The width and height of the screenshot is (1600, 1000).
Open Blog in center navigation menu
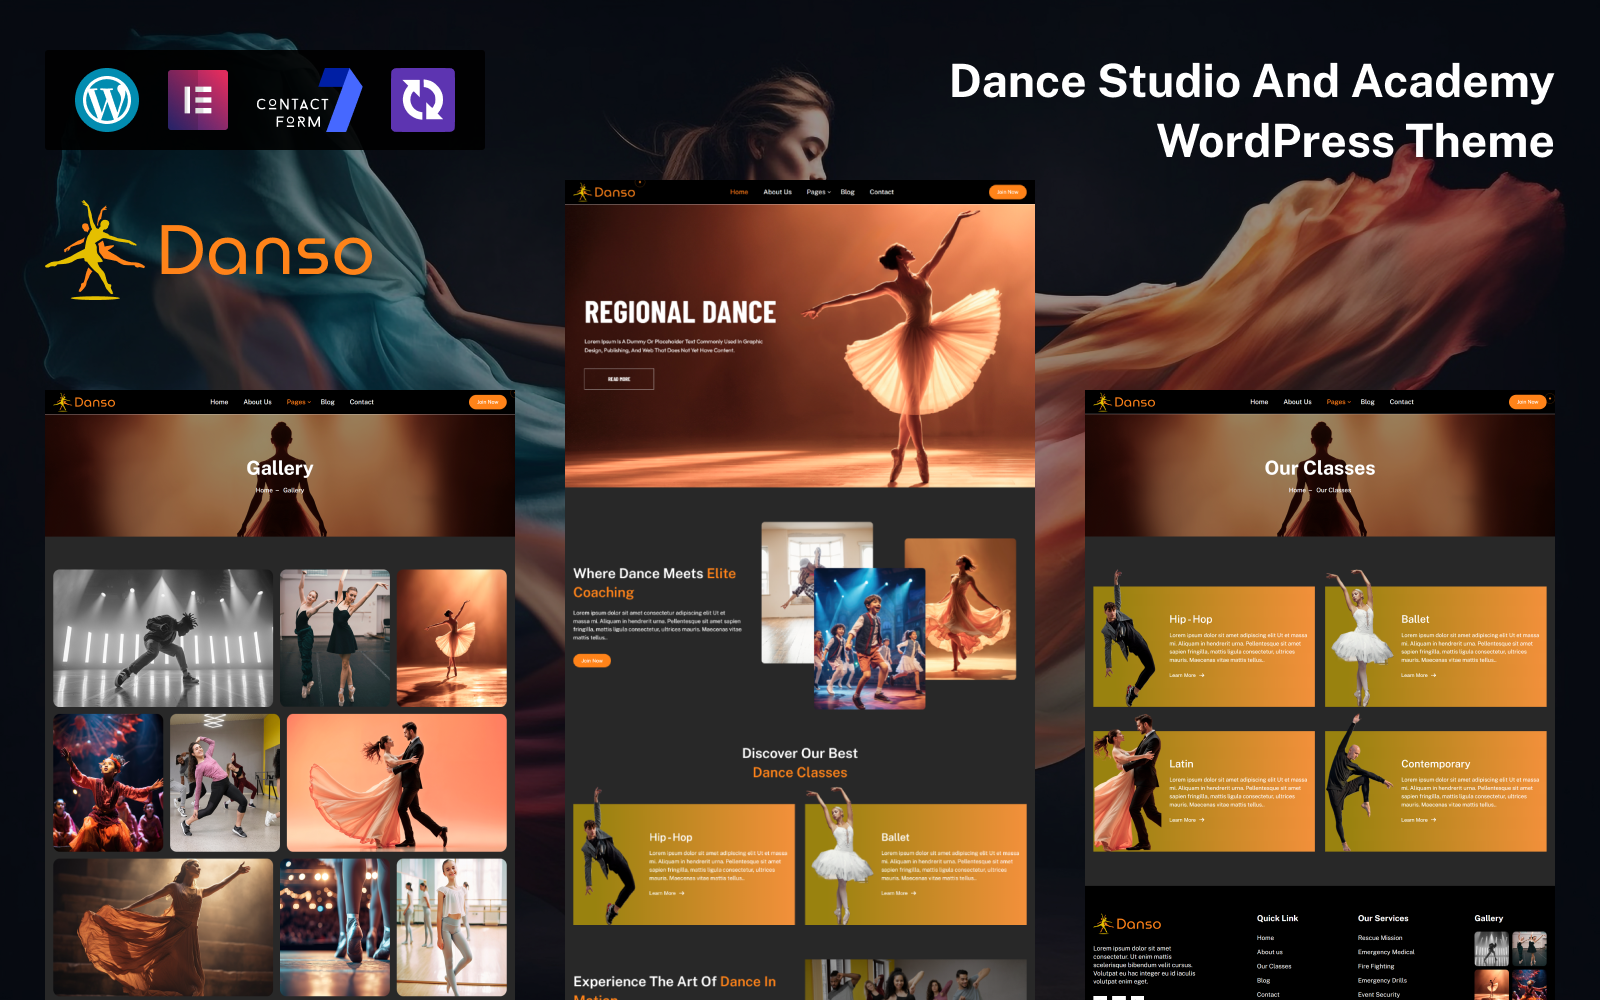(x=847, y=192)
